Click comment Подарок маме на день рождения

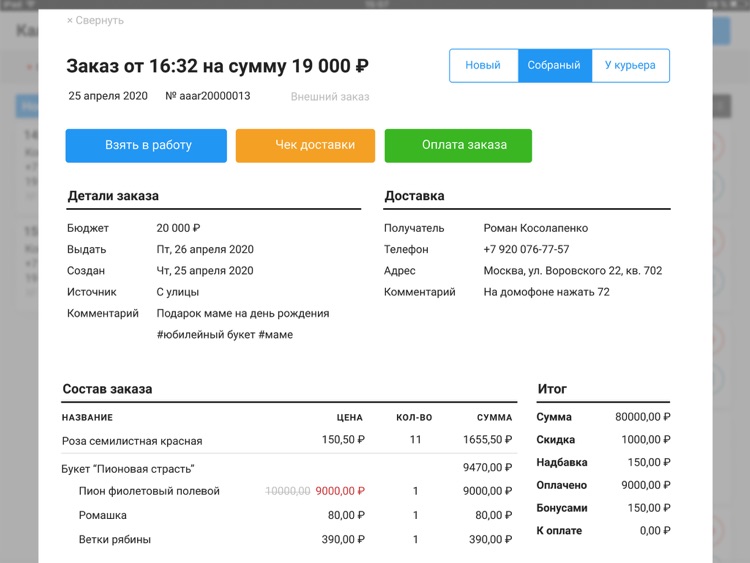coord(243,313)
